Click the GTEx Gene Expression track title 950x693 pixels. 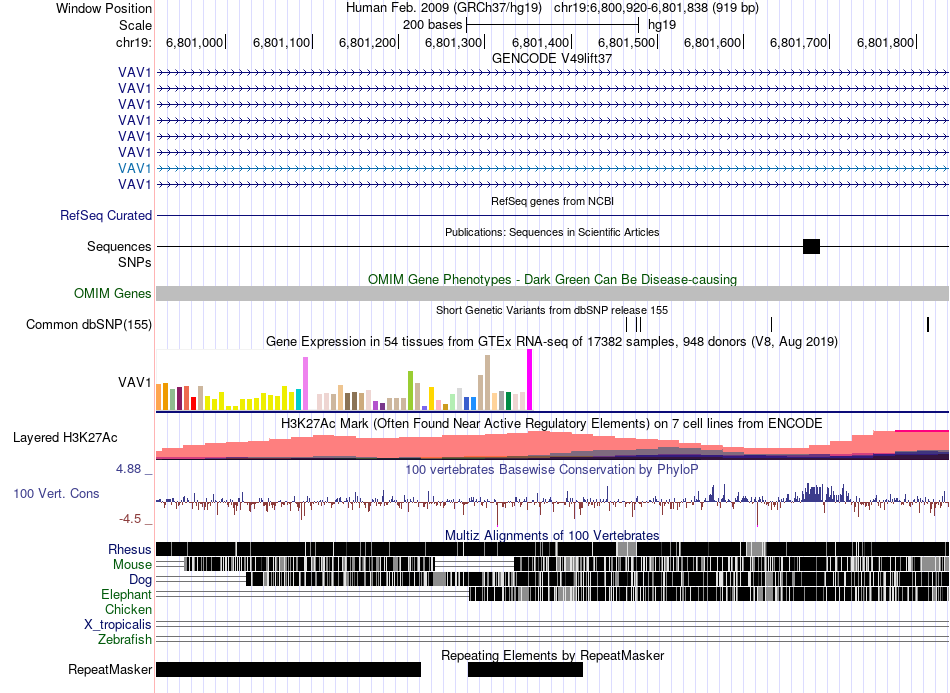point(552,342)
